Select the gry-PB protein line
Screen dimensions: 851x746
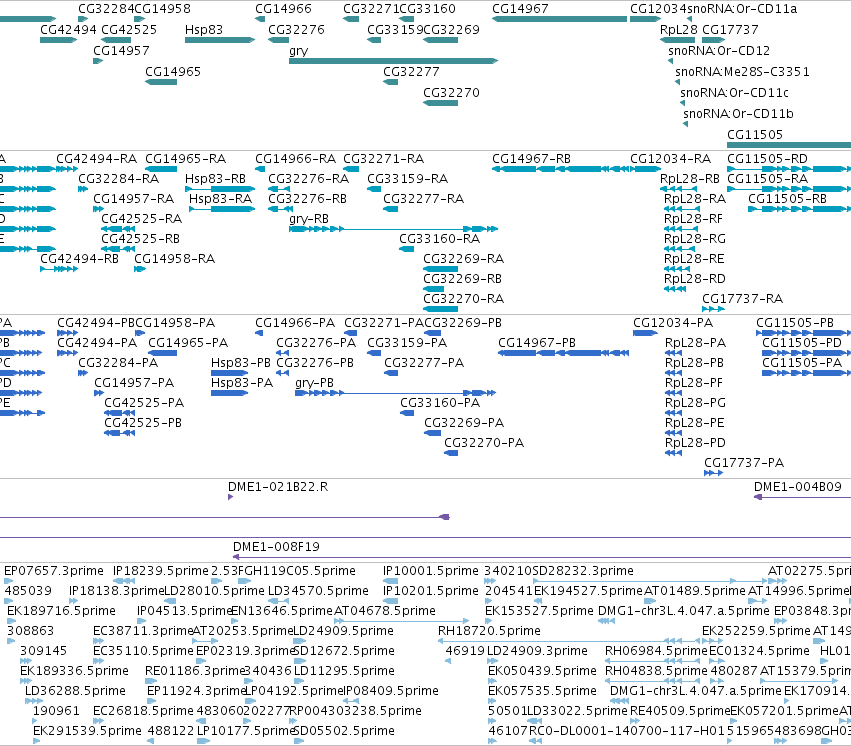[x=396, y=393]
